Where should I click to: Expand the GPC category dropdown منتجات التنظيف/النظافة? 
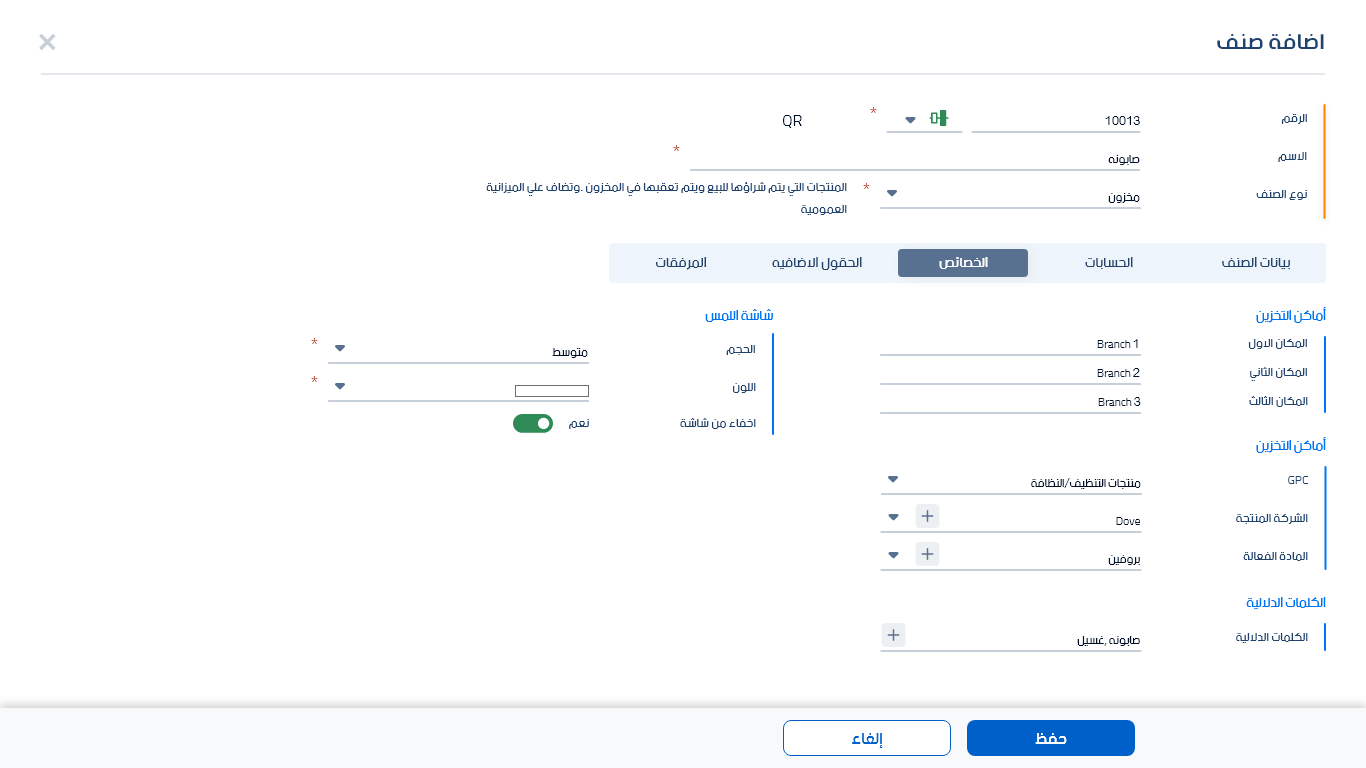[893, 479]
